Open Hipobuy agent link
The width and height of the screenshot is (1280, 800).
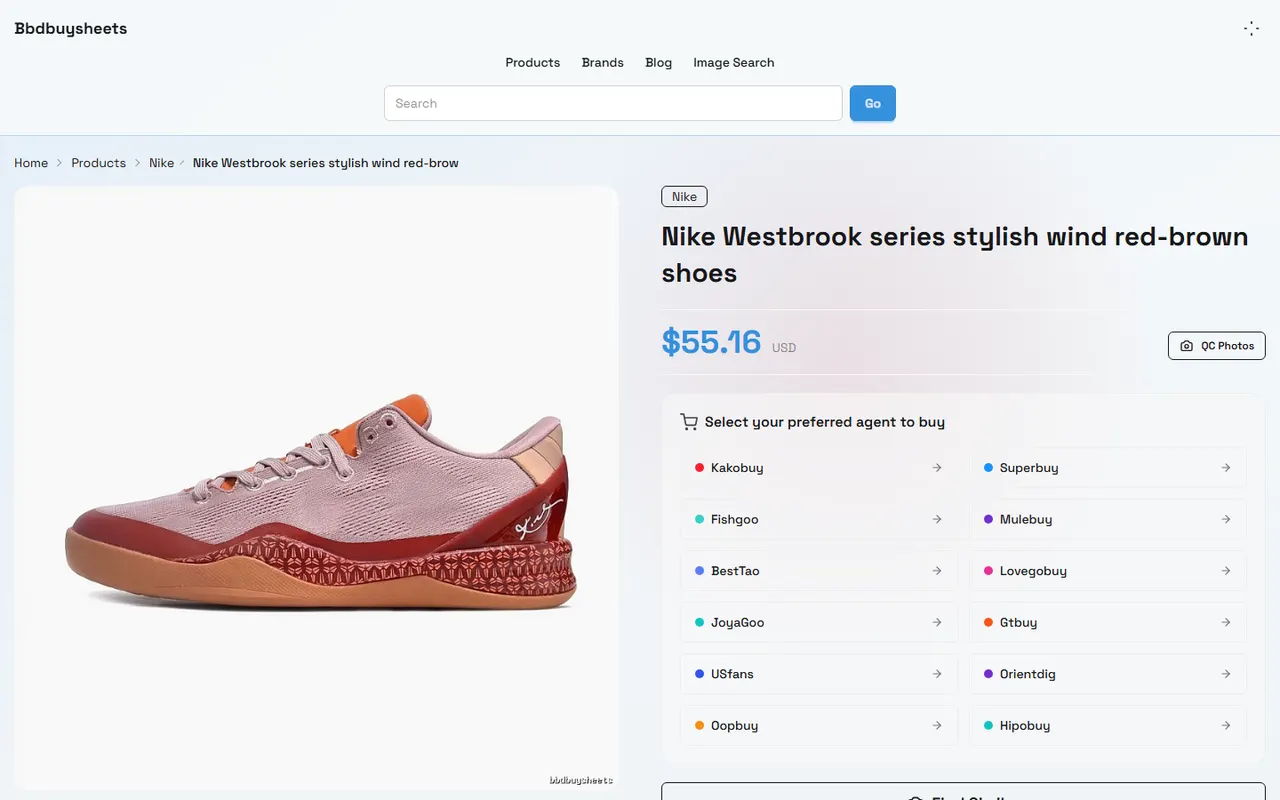tap(1108, 726)
